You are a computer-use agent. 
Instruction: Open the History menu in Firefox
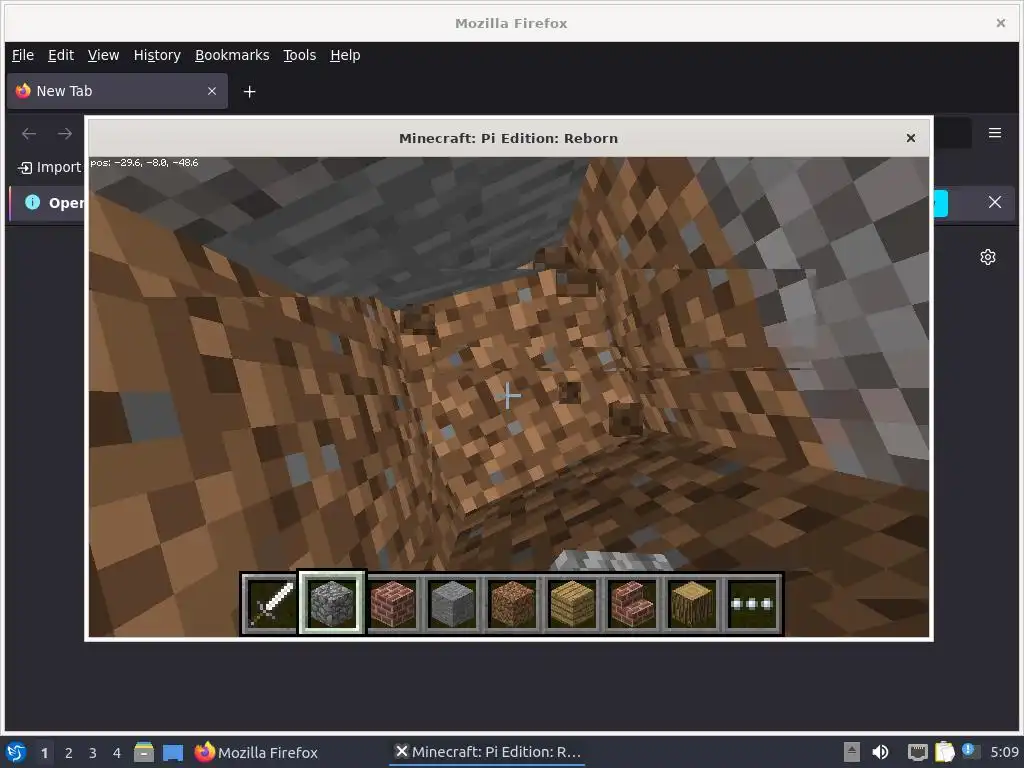pos(157,56)
